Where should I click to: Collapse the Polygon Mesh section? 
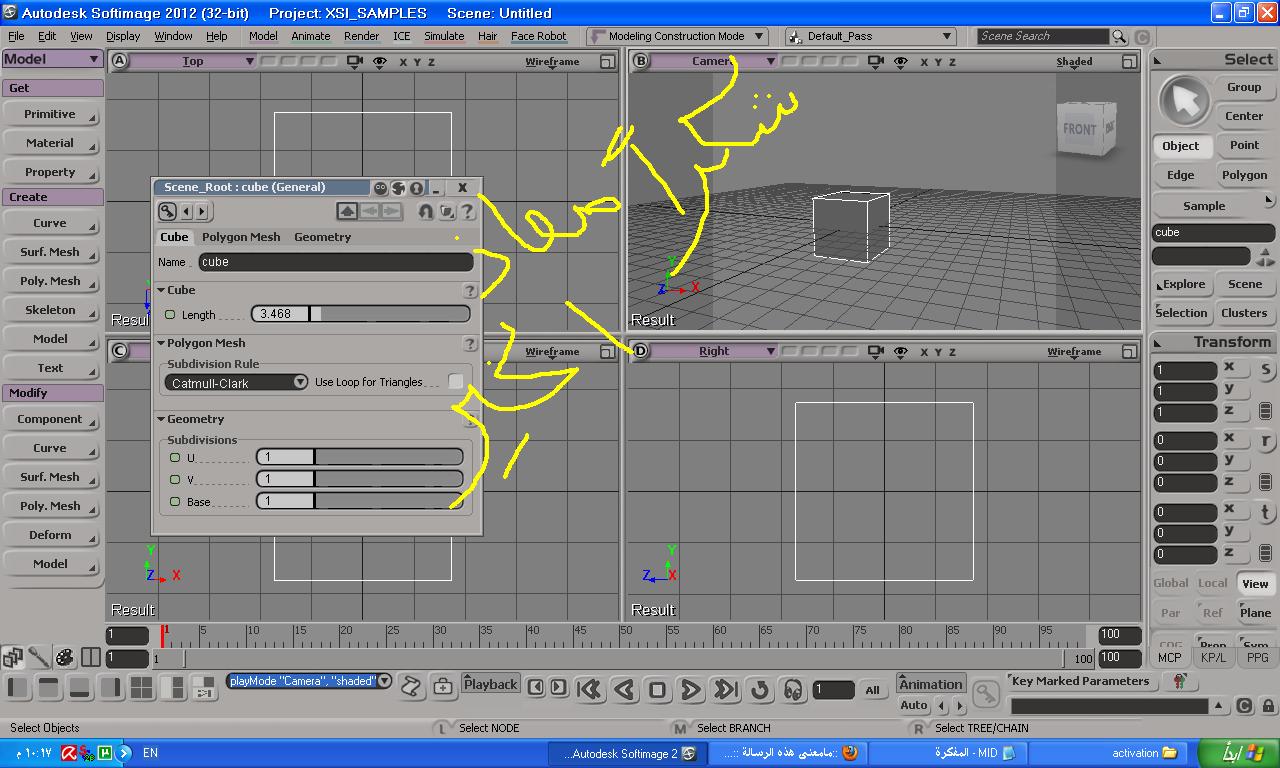pyautogui.click(x=161, y=343)
